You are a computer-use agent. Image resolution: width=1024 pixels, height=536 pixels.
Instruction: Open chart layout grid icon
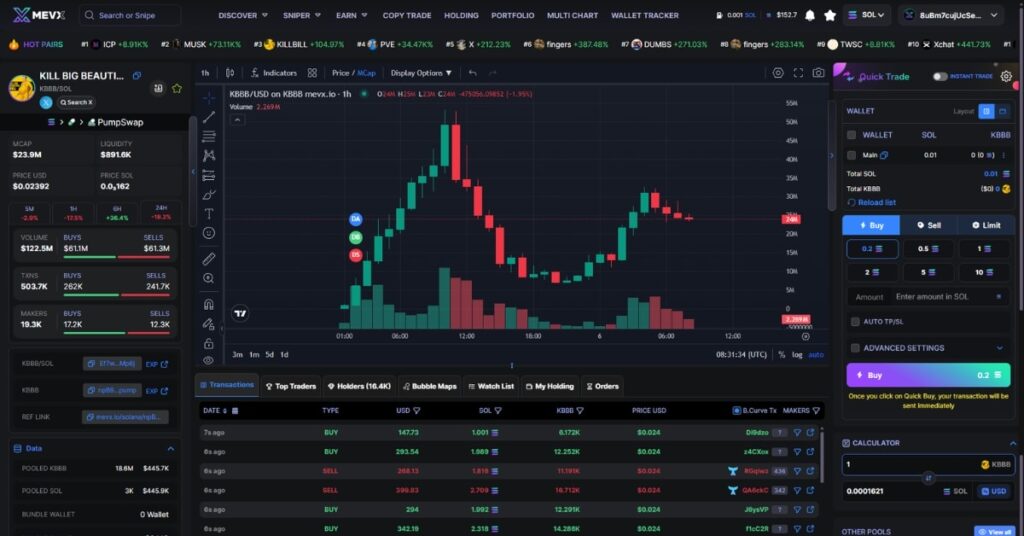312,73
